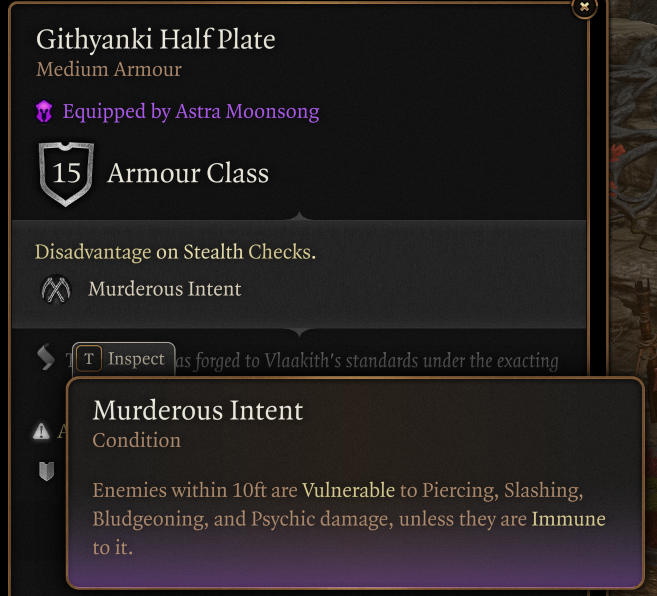Open the Vulnerable keyword link

348,491
